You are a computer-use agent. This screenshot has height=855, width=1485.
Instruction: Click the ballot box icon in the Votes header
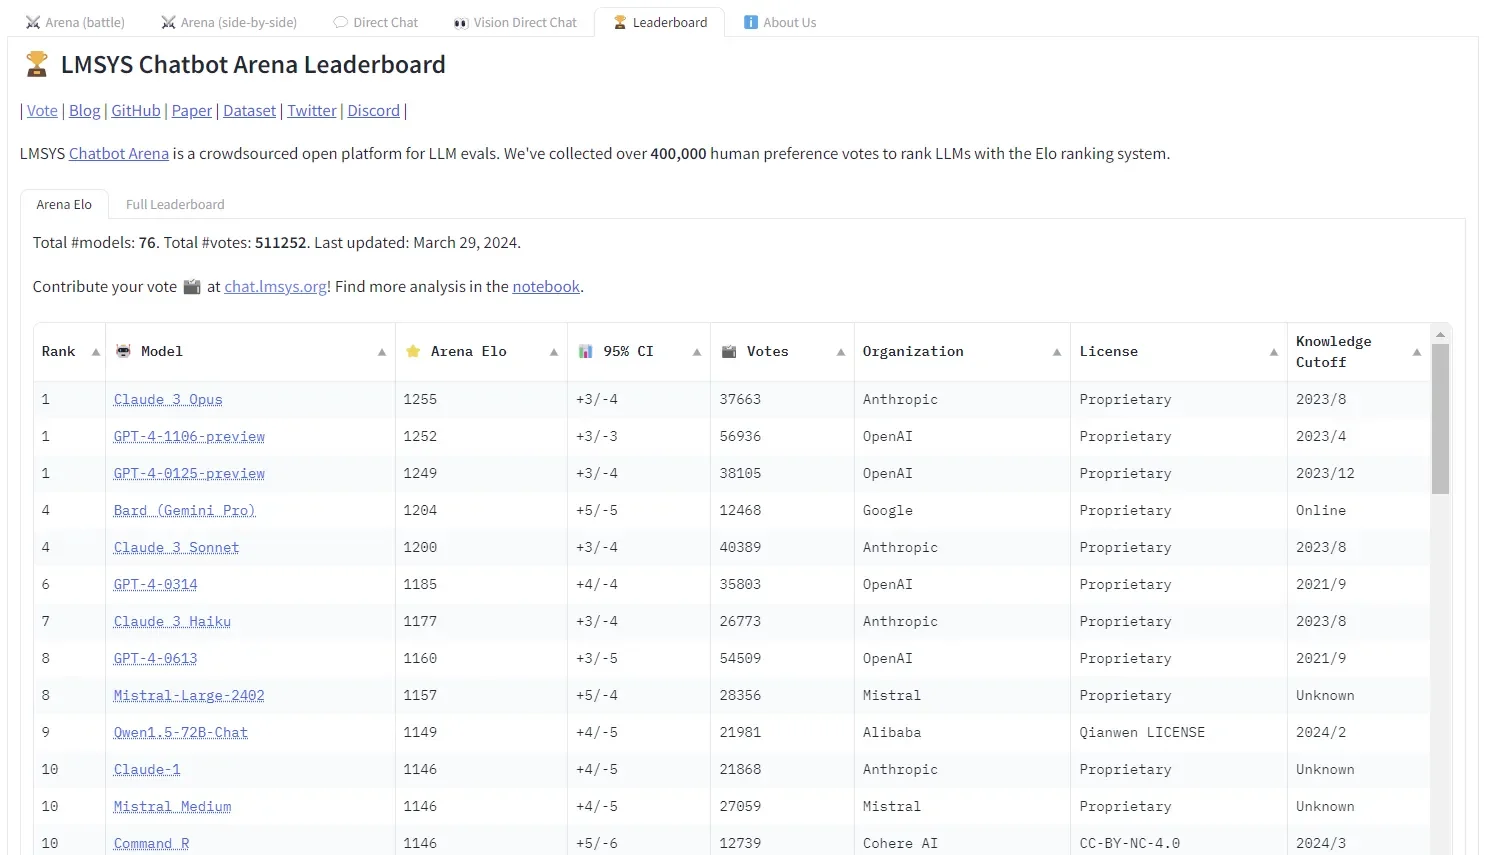click(x=729, y=351)
